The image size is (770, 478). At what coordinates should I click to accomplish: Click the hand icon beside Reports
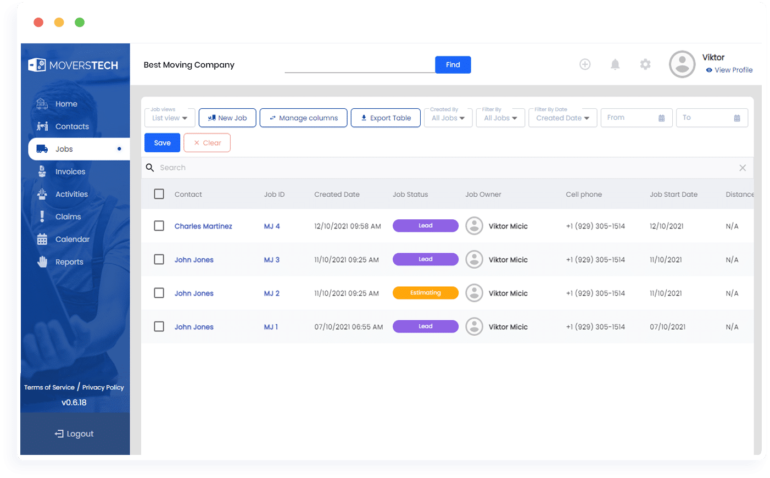(x=42, y=262)
